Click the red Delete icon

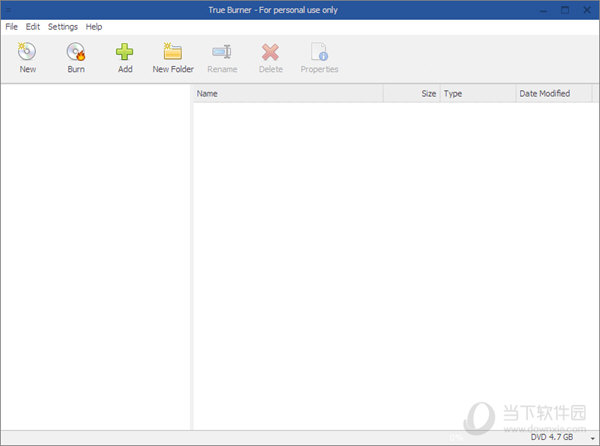271,52
